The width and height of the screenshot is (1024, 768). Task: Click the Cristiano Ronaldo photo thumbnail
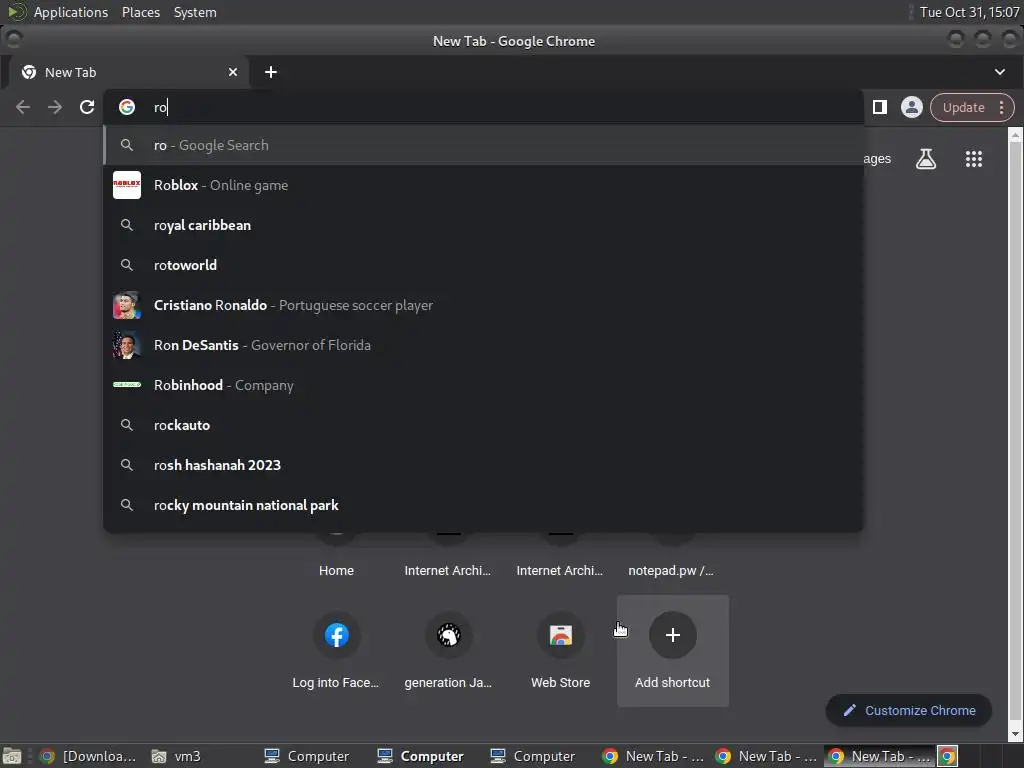pos(127,305)
